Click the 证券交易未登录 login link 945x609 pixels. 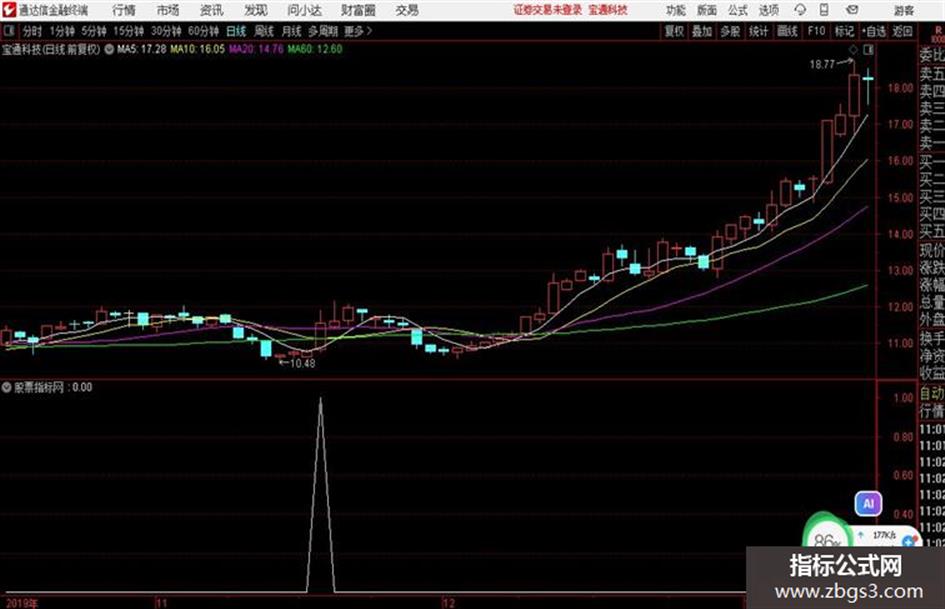point(548,10)
